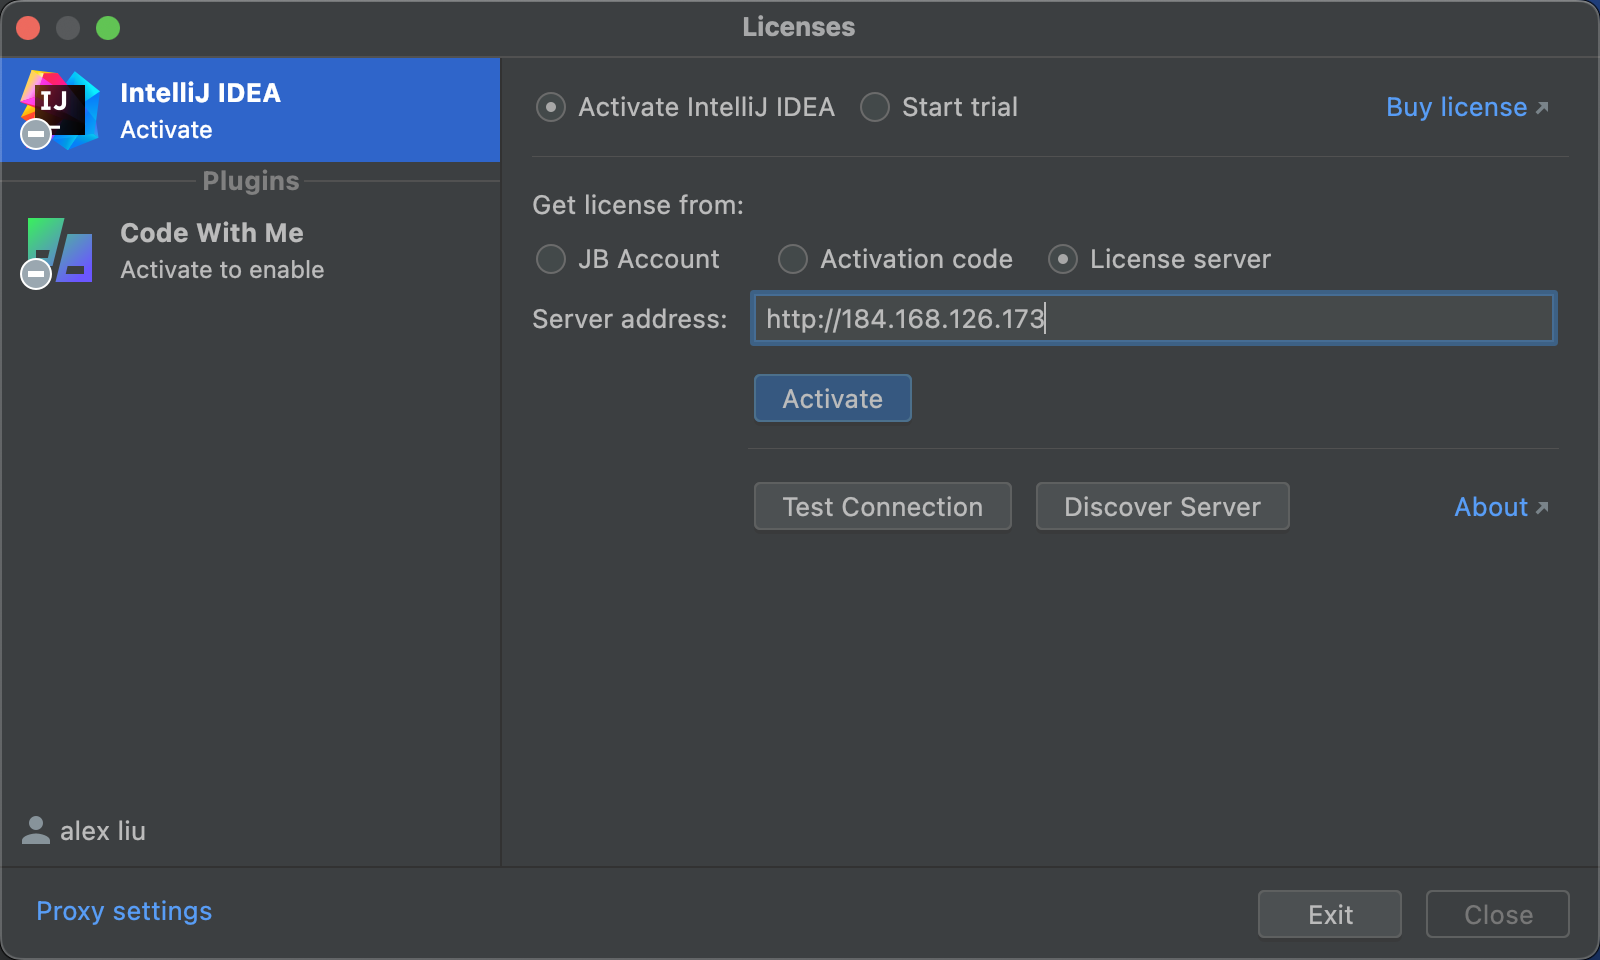Click the disabled Close button

(x=1498, y=914)
